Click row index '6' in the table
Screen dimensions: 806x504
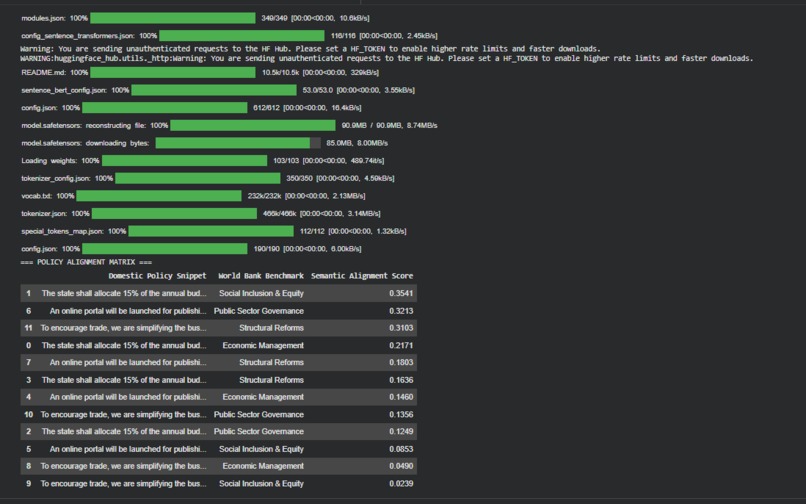(x=28, y=311)
